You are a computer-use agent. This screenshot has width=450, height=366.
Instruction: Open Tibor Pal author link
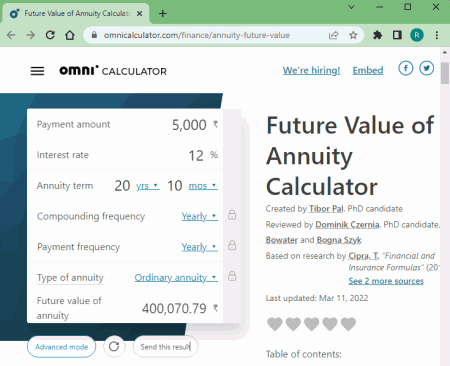pos(326,209)
